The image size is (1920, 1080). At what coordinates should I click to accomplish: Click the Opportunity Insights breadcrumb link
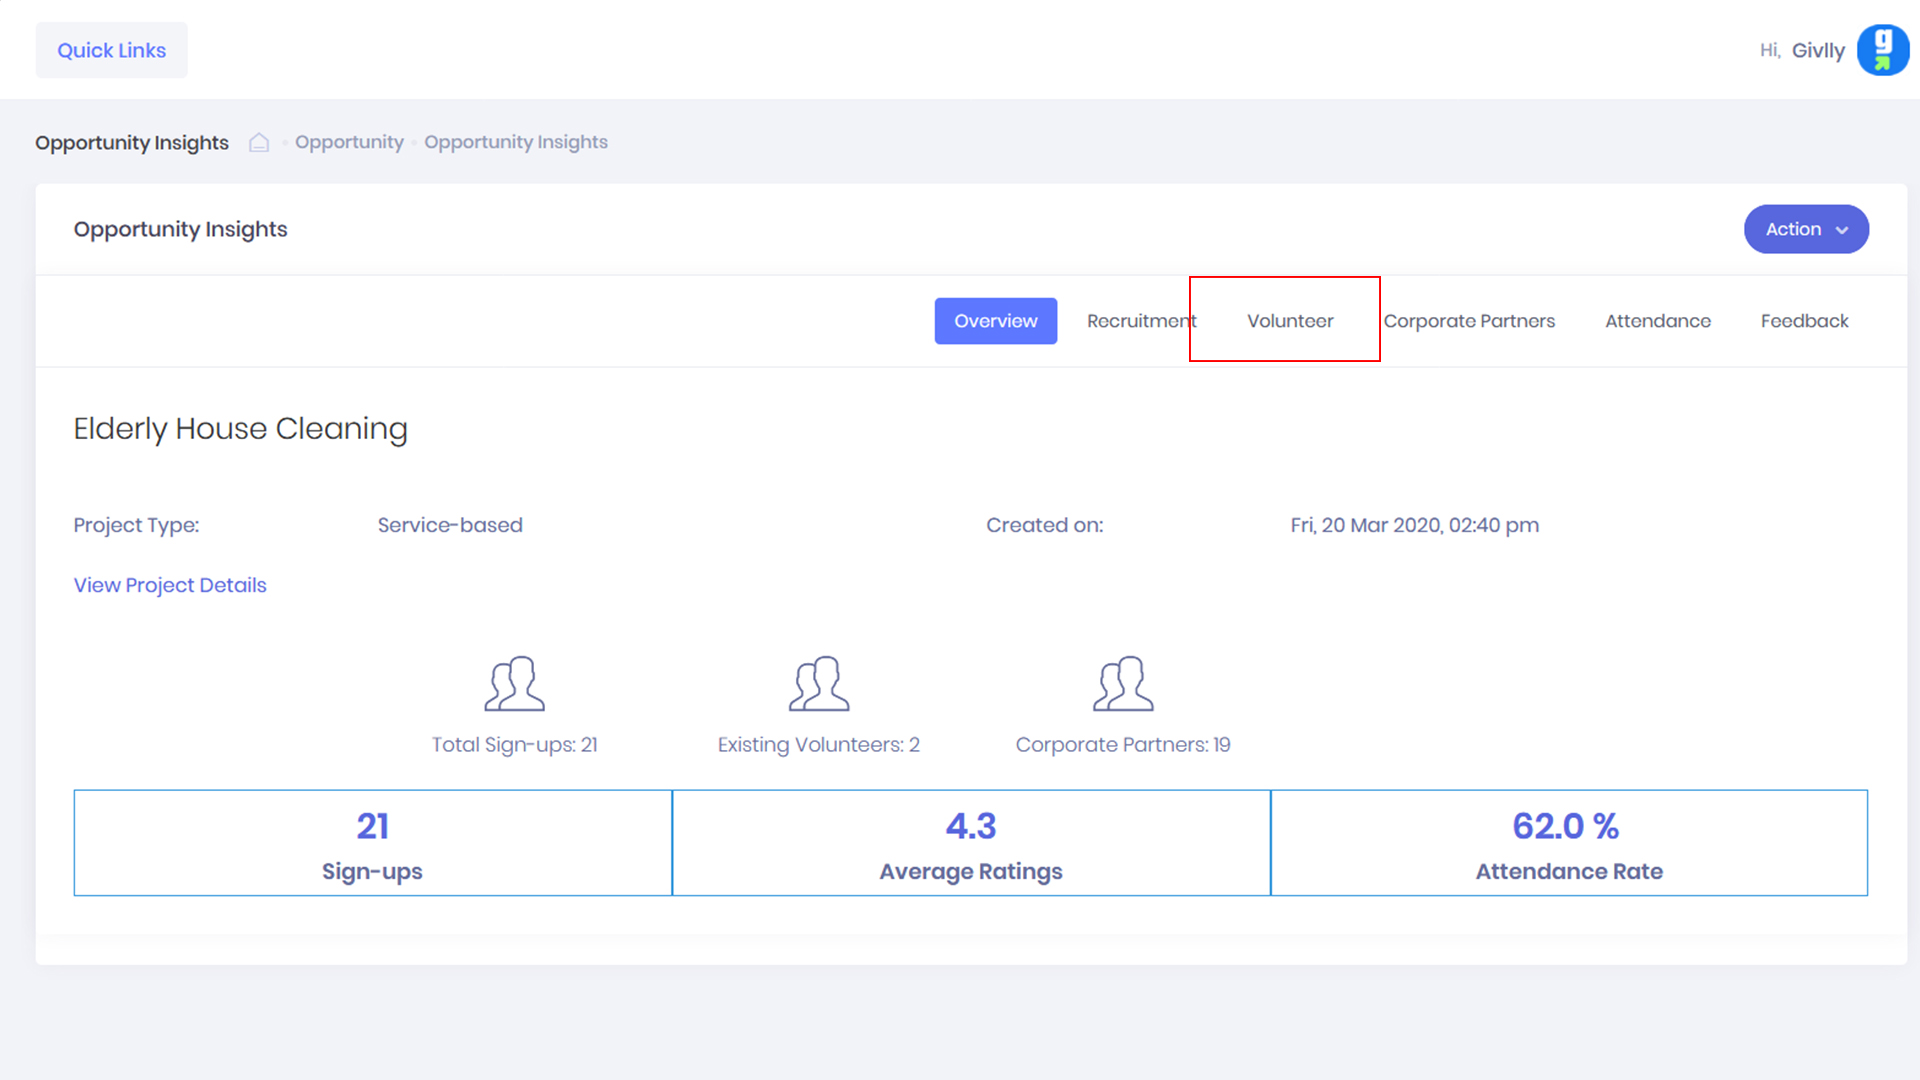click(515, 142)
